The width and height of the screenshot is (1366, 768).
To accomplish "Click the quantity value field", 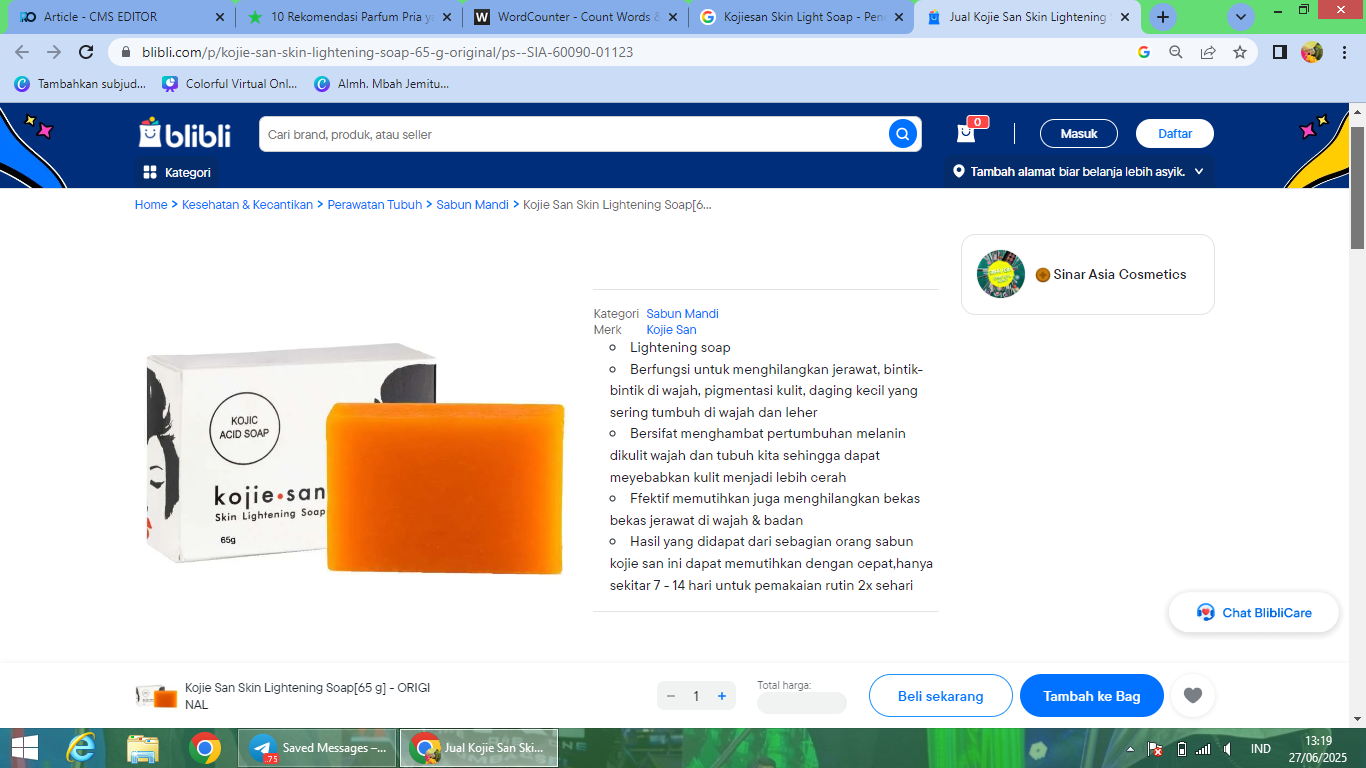I will tap(696, 696).
